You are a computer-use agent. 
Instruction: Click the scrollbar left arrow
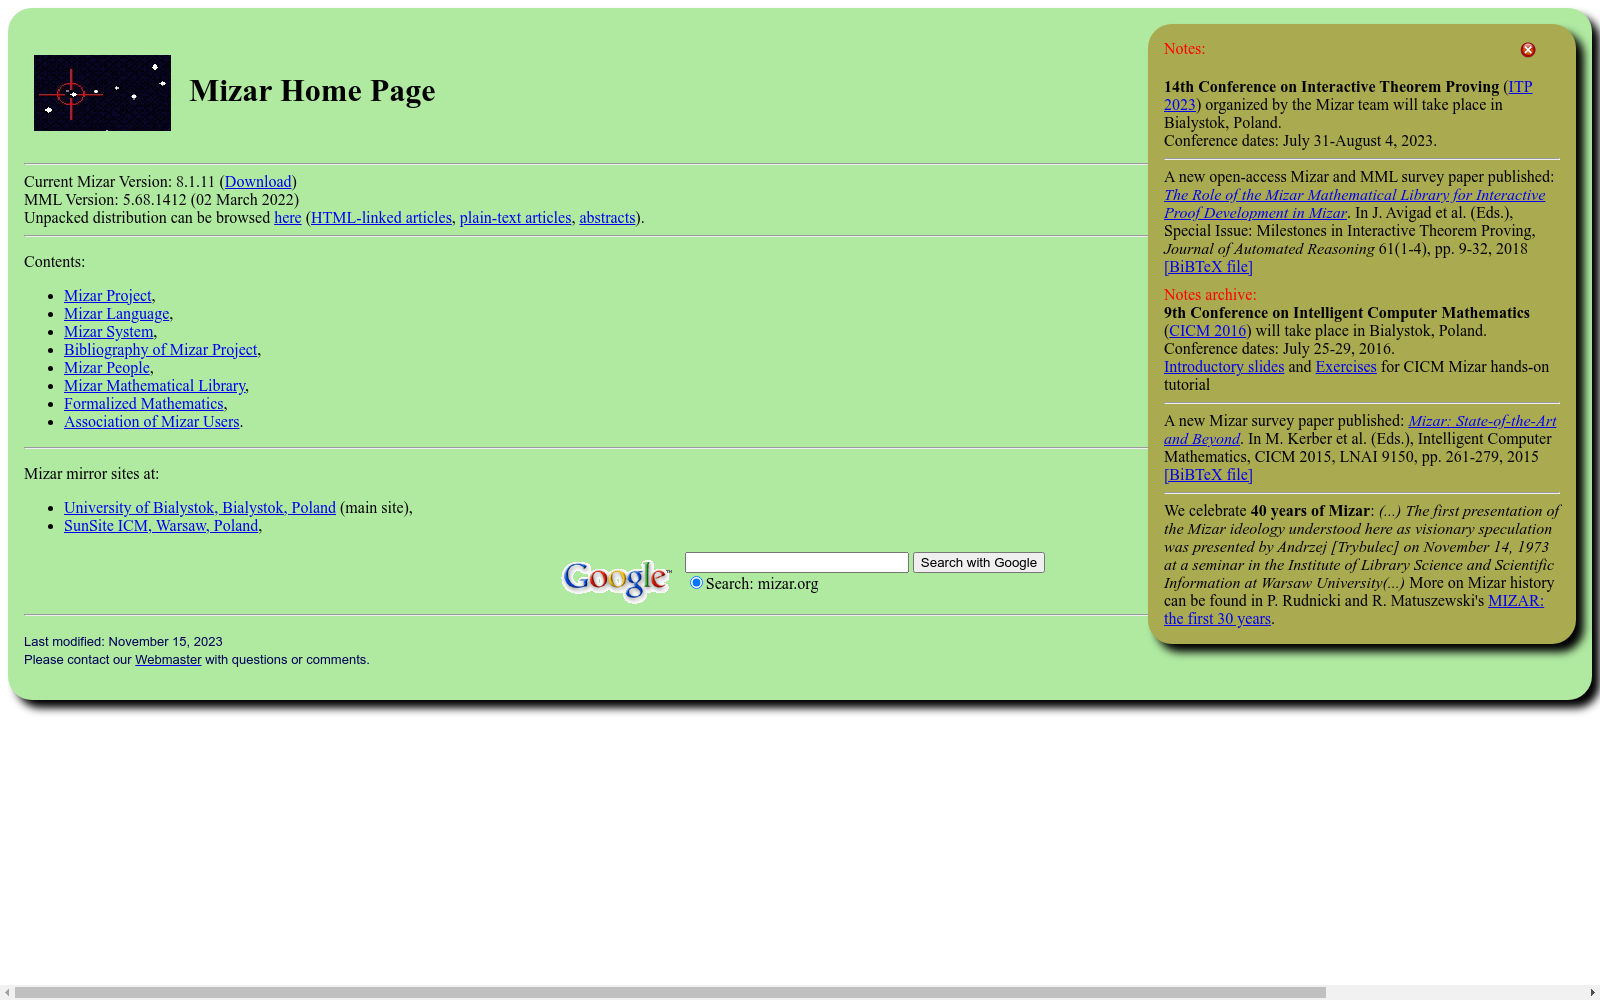coord(7,993)
